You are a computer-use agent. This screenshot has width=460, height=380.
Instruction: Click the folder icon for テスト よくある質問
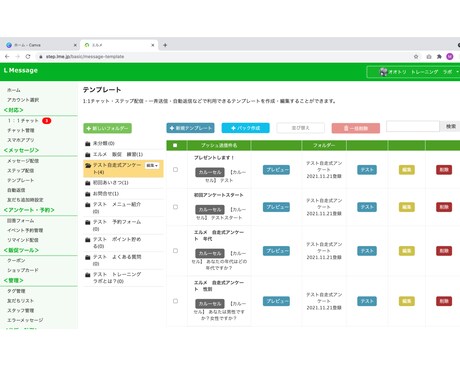tap(88, 258)
